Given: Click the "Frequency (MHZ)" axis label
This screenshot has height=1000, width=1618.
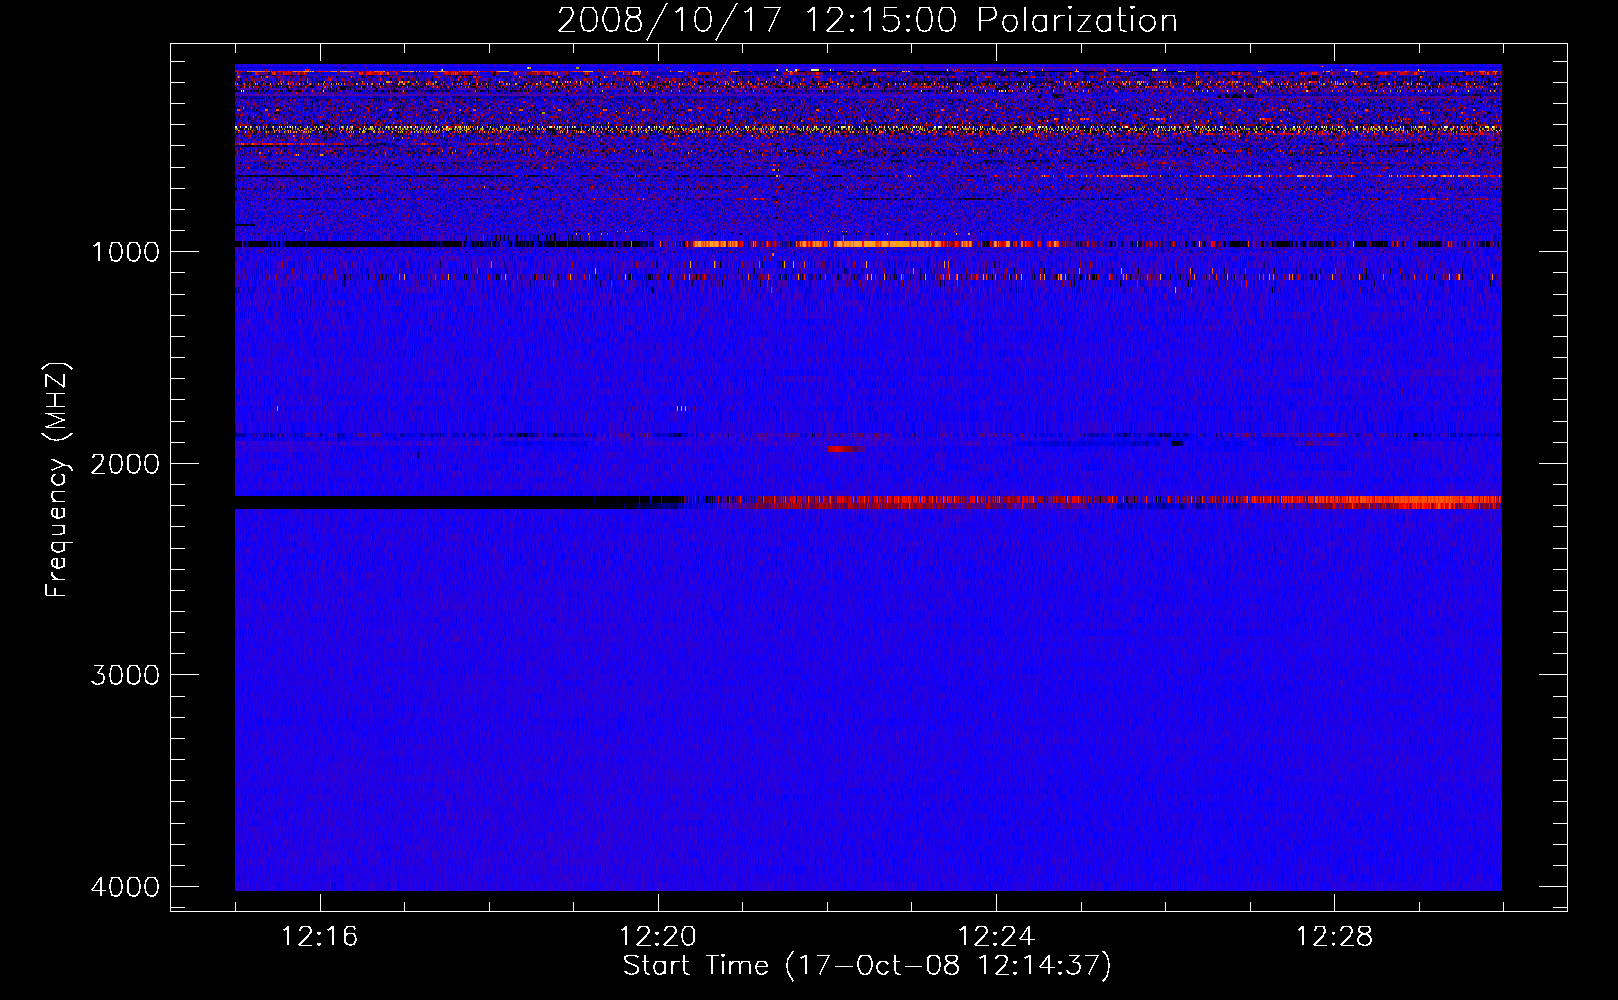Looking at the screenshot, I should click(58, 480).
